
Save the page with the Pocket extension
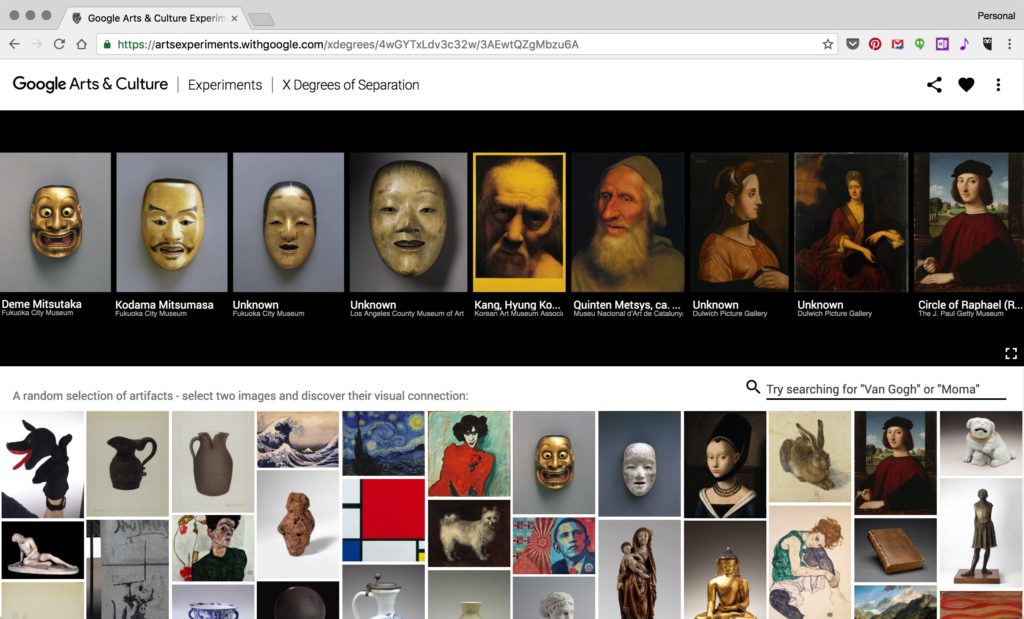[x=852, y=45]
